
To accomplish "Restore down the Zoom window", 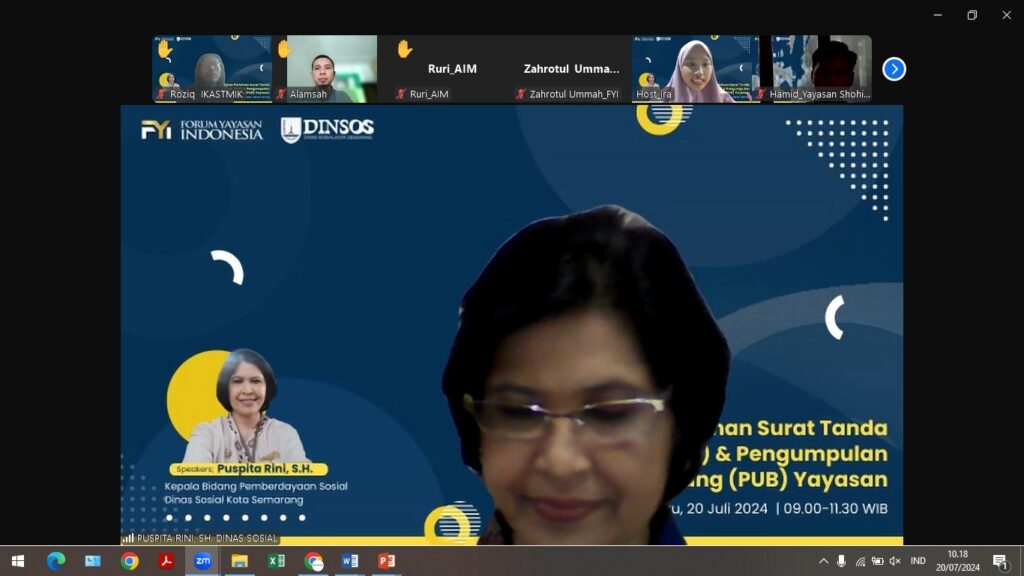I will pos(972,15).
